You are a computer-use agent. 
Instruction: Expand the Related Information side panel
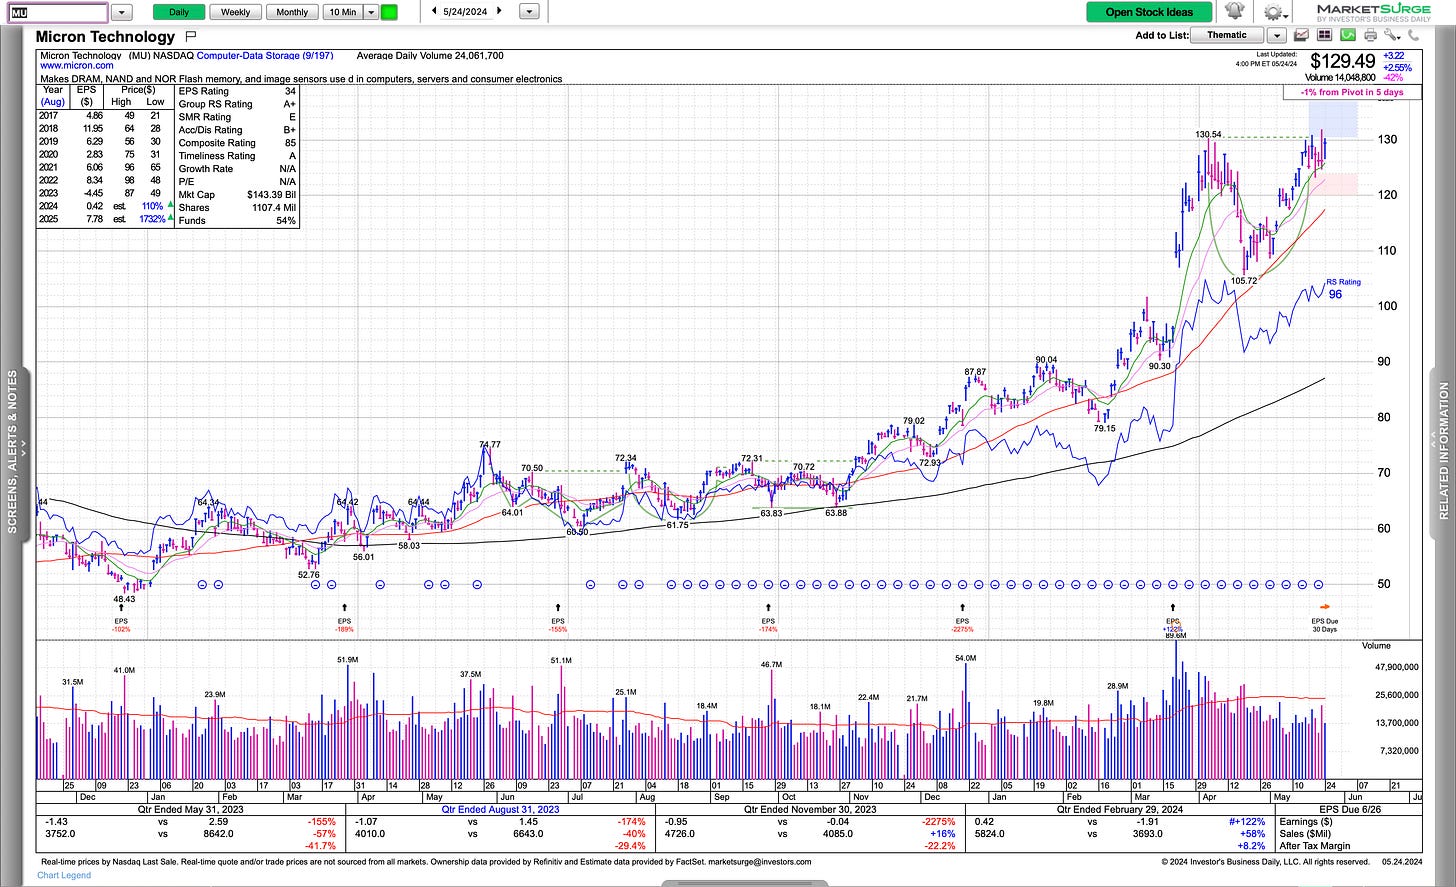coord(1443,451)
